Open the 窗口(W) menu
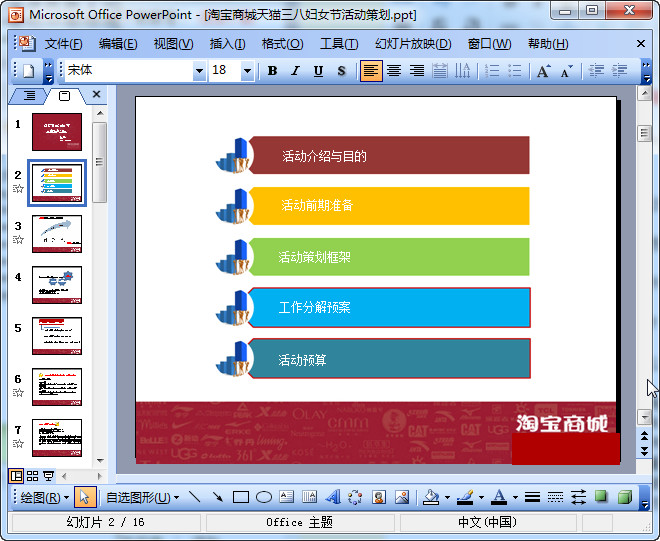660x541 pixels. pyautogui.click(x=489, y=44)
